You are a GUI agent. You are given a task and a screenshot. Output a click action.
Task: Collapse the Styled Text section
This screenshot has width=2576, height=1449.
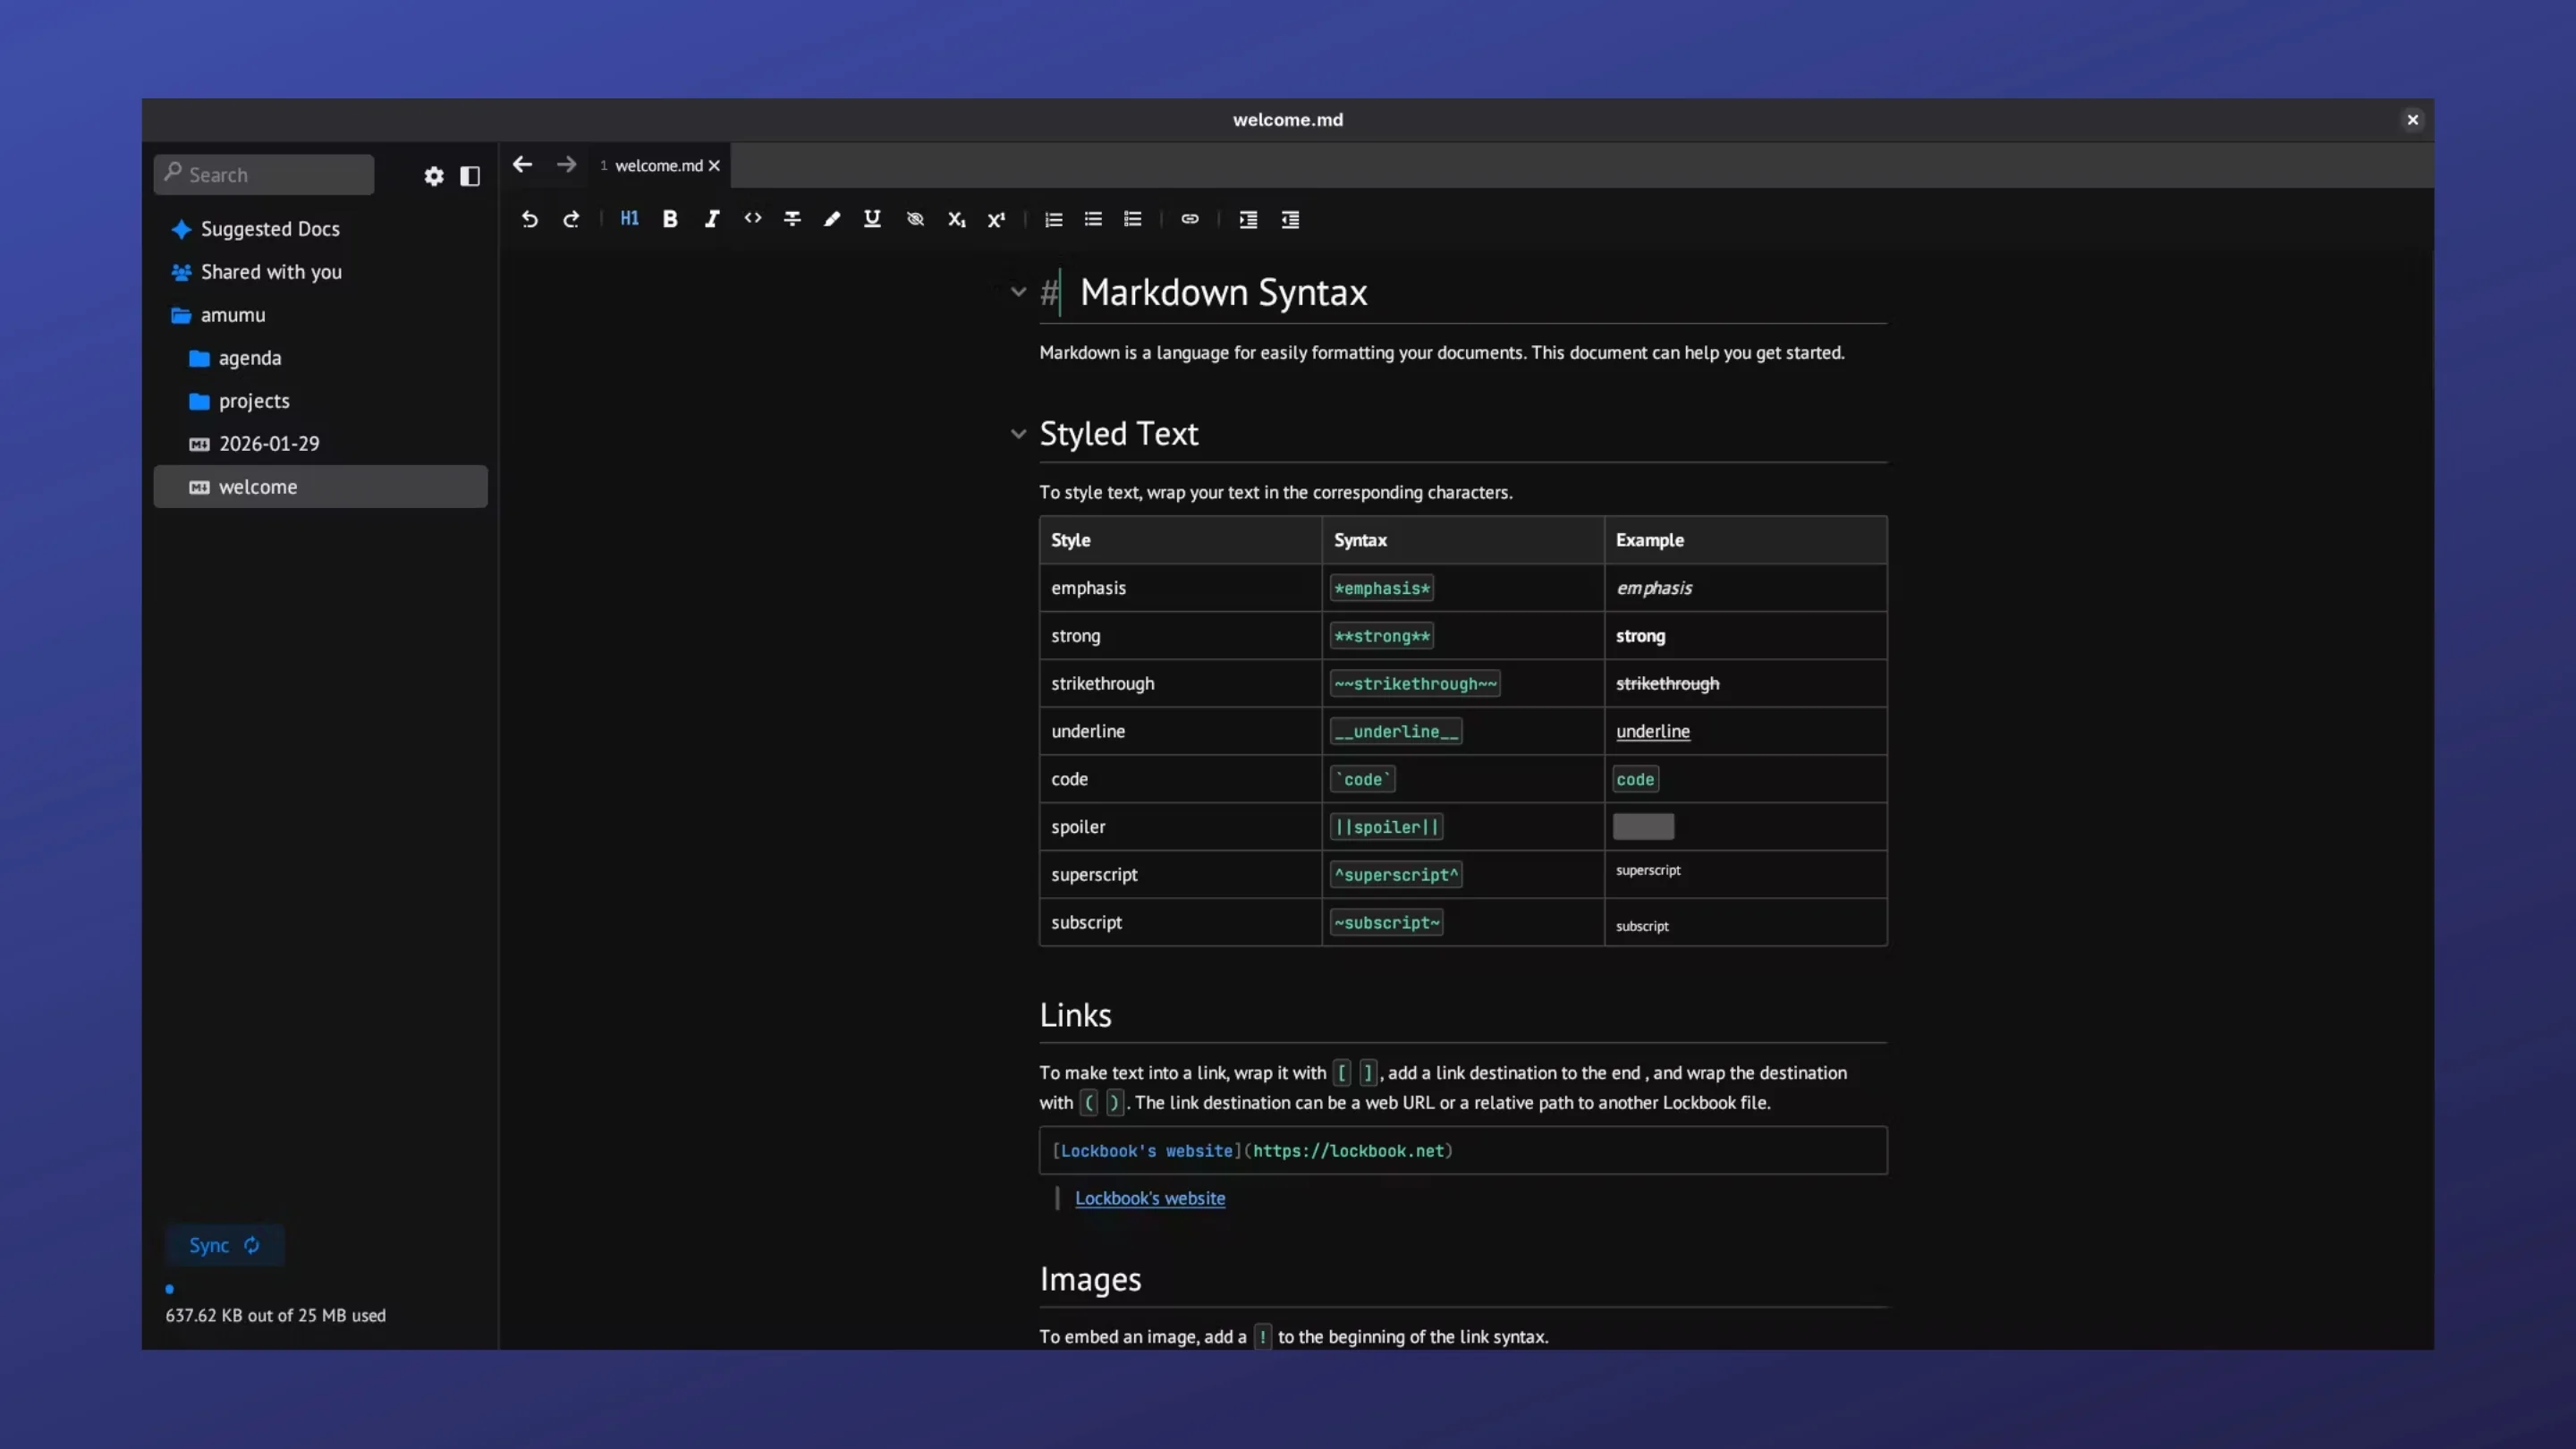(1018, 434)
